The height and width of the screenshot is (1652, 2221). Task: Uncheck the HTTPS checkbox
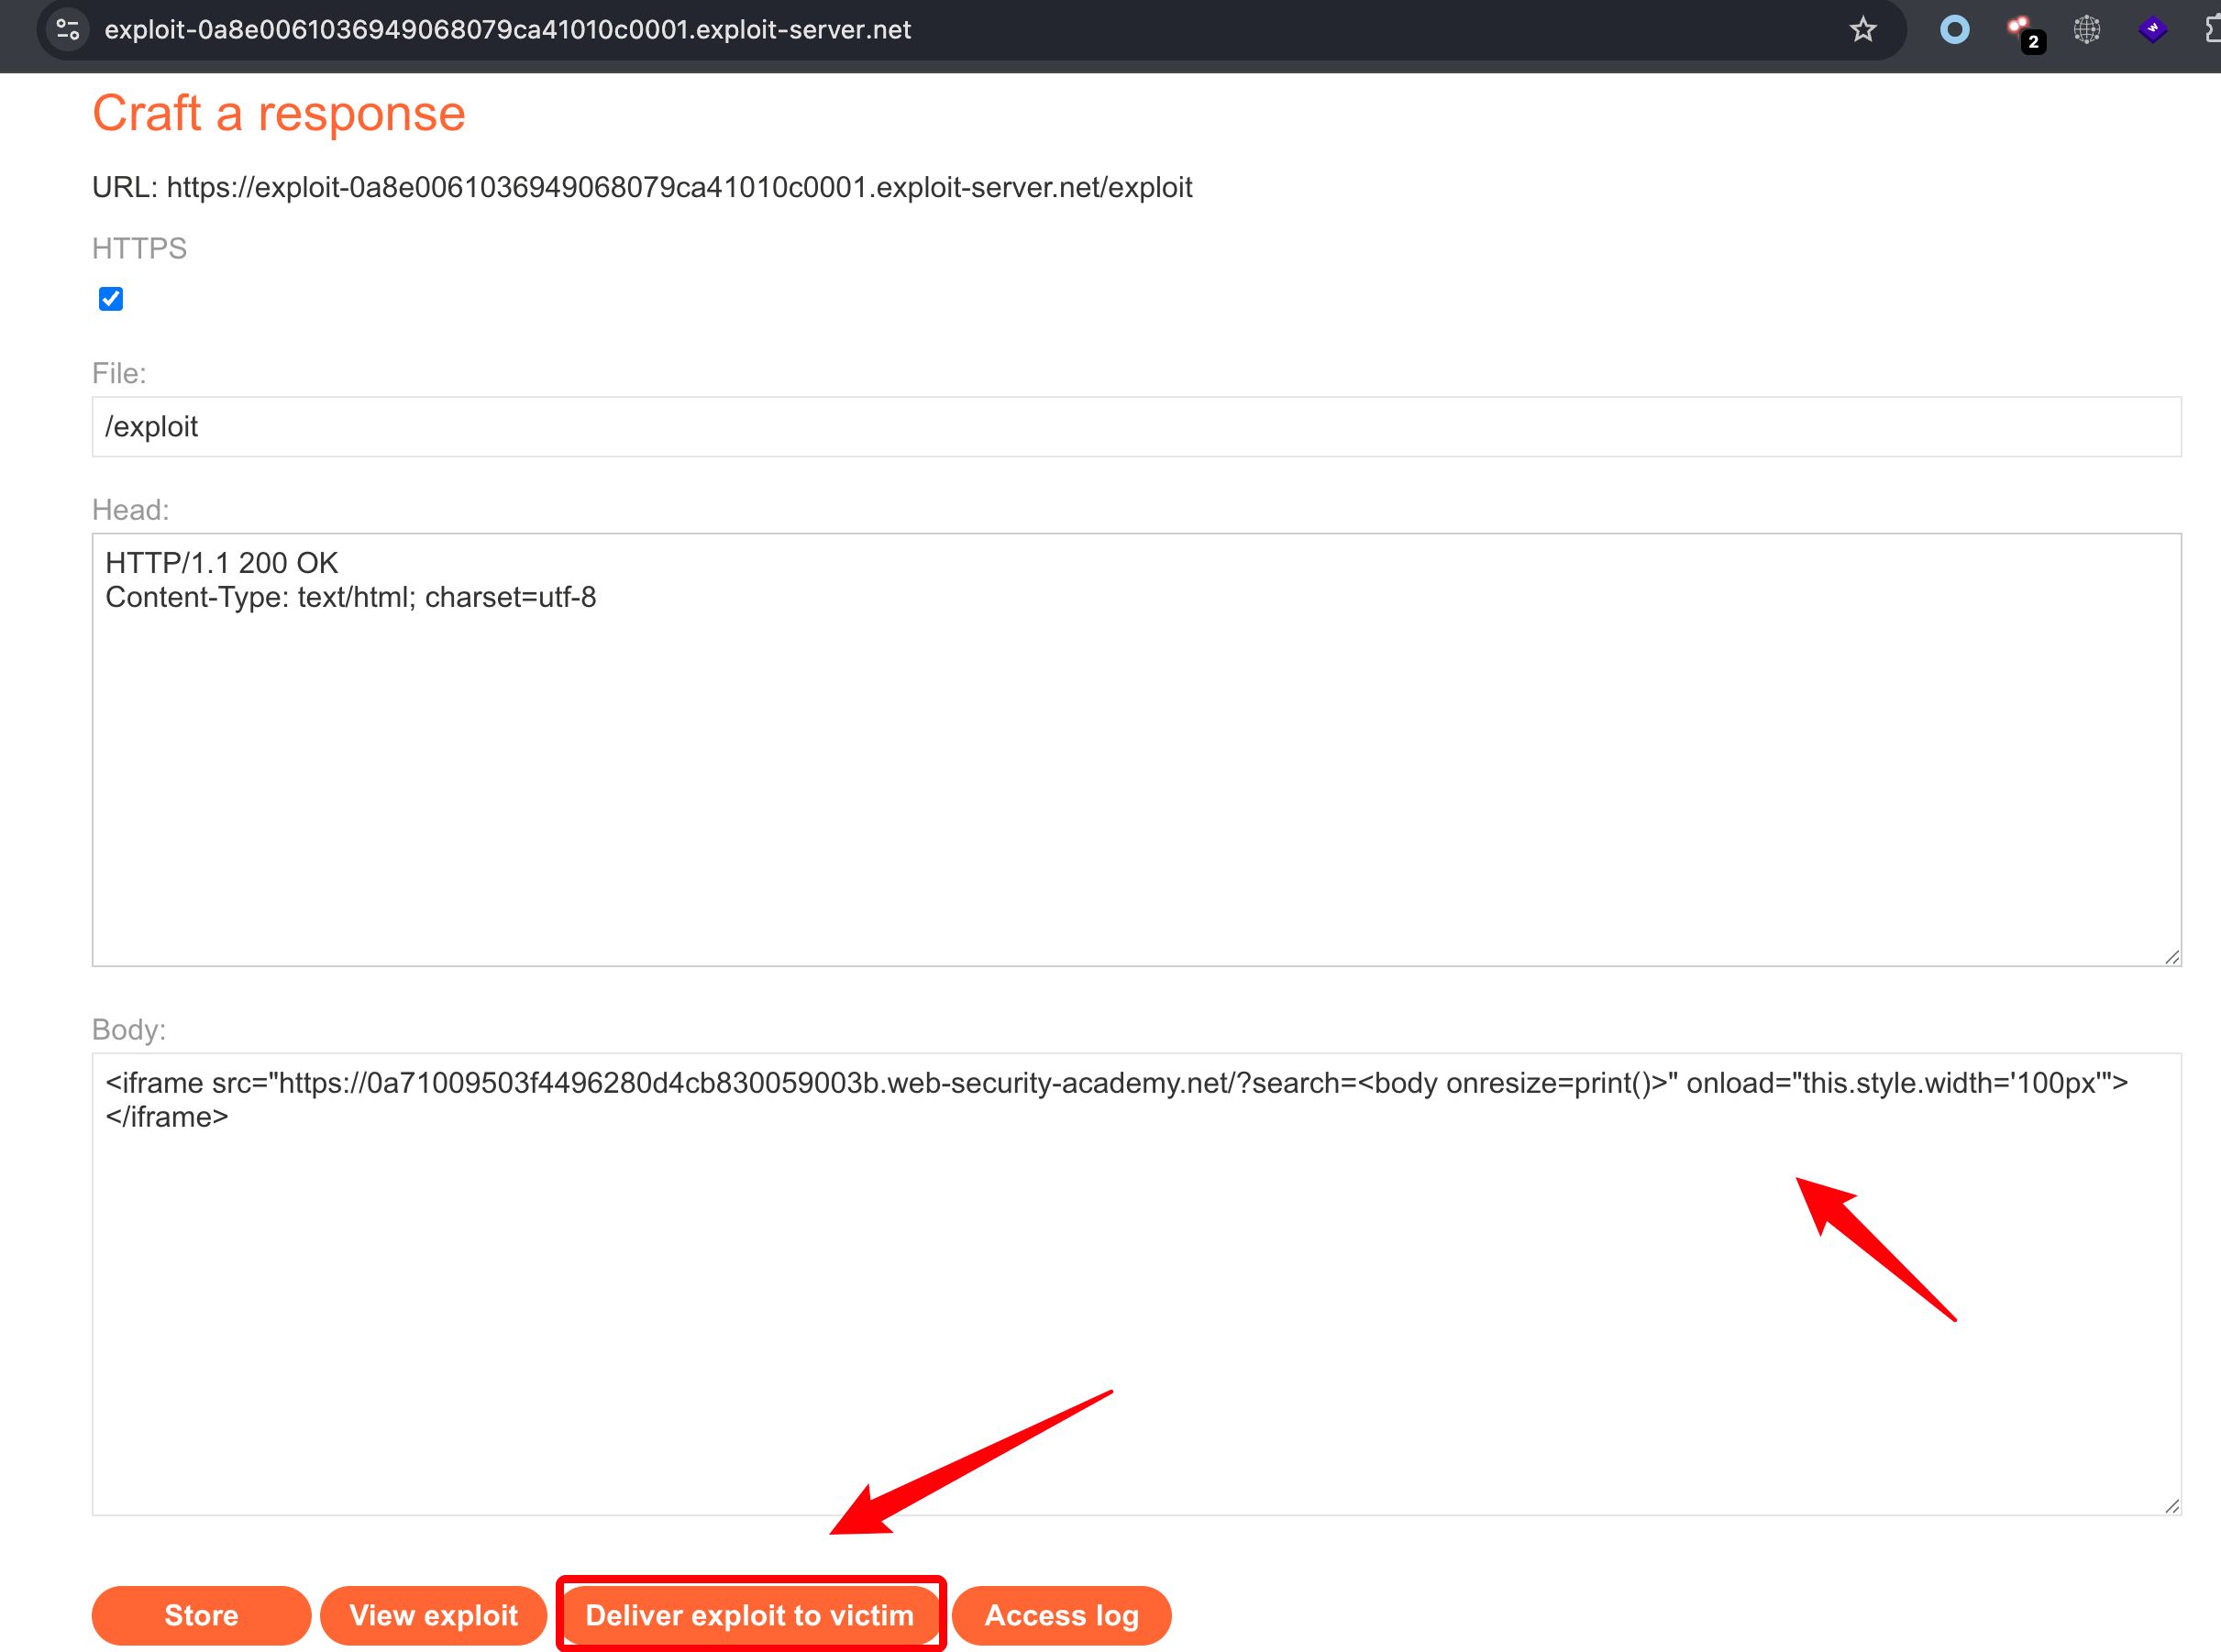[111, 299]
